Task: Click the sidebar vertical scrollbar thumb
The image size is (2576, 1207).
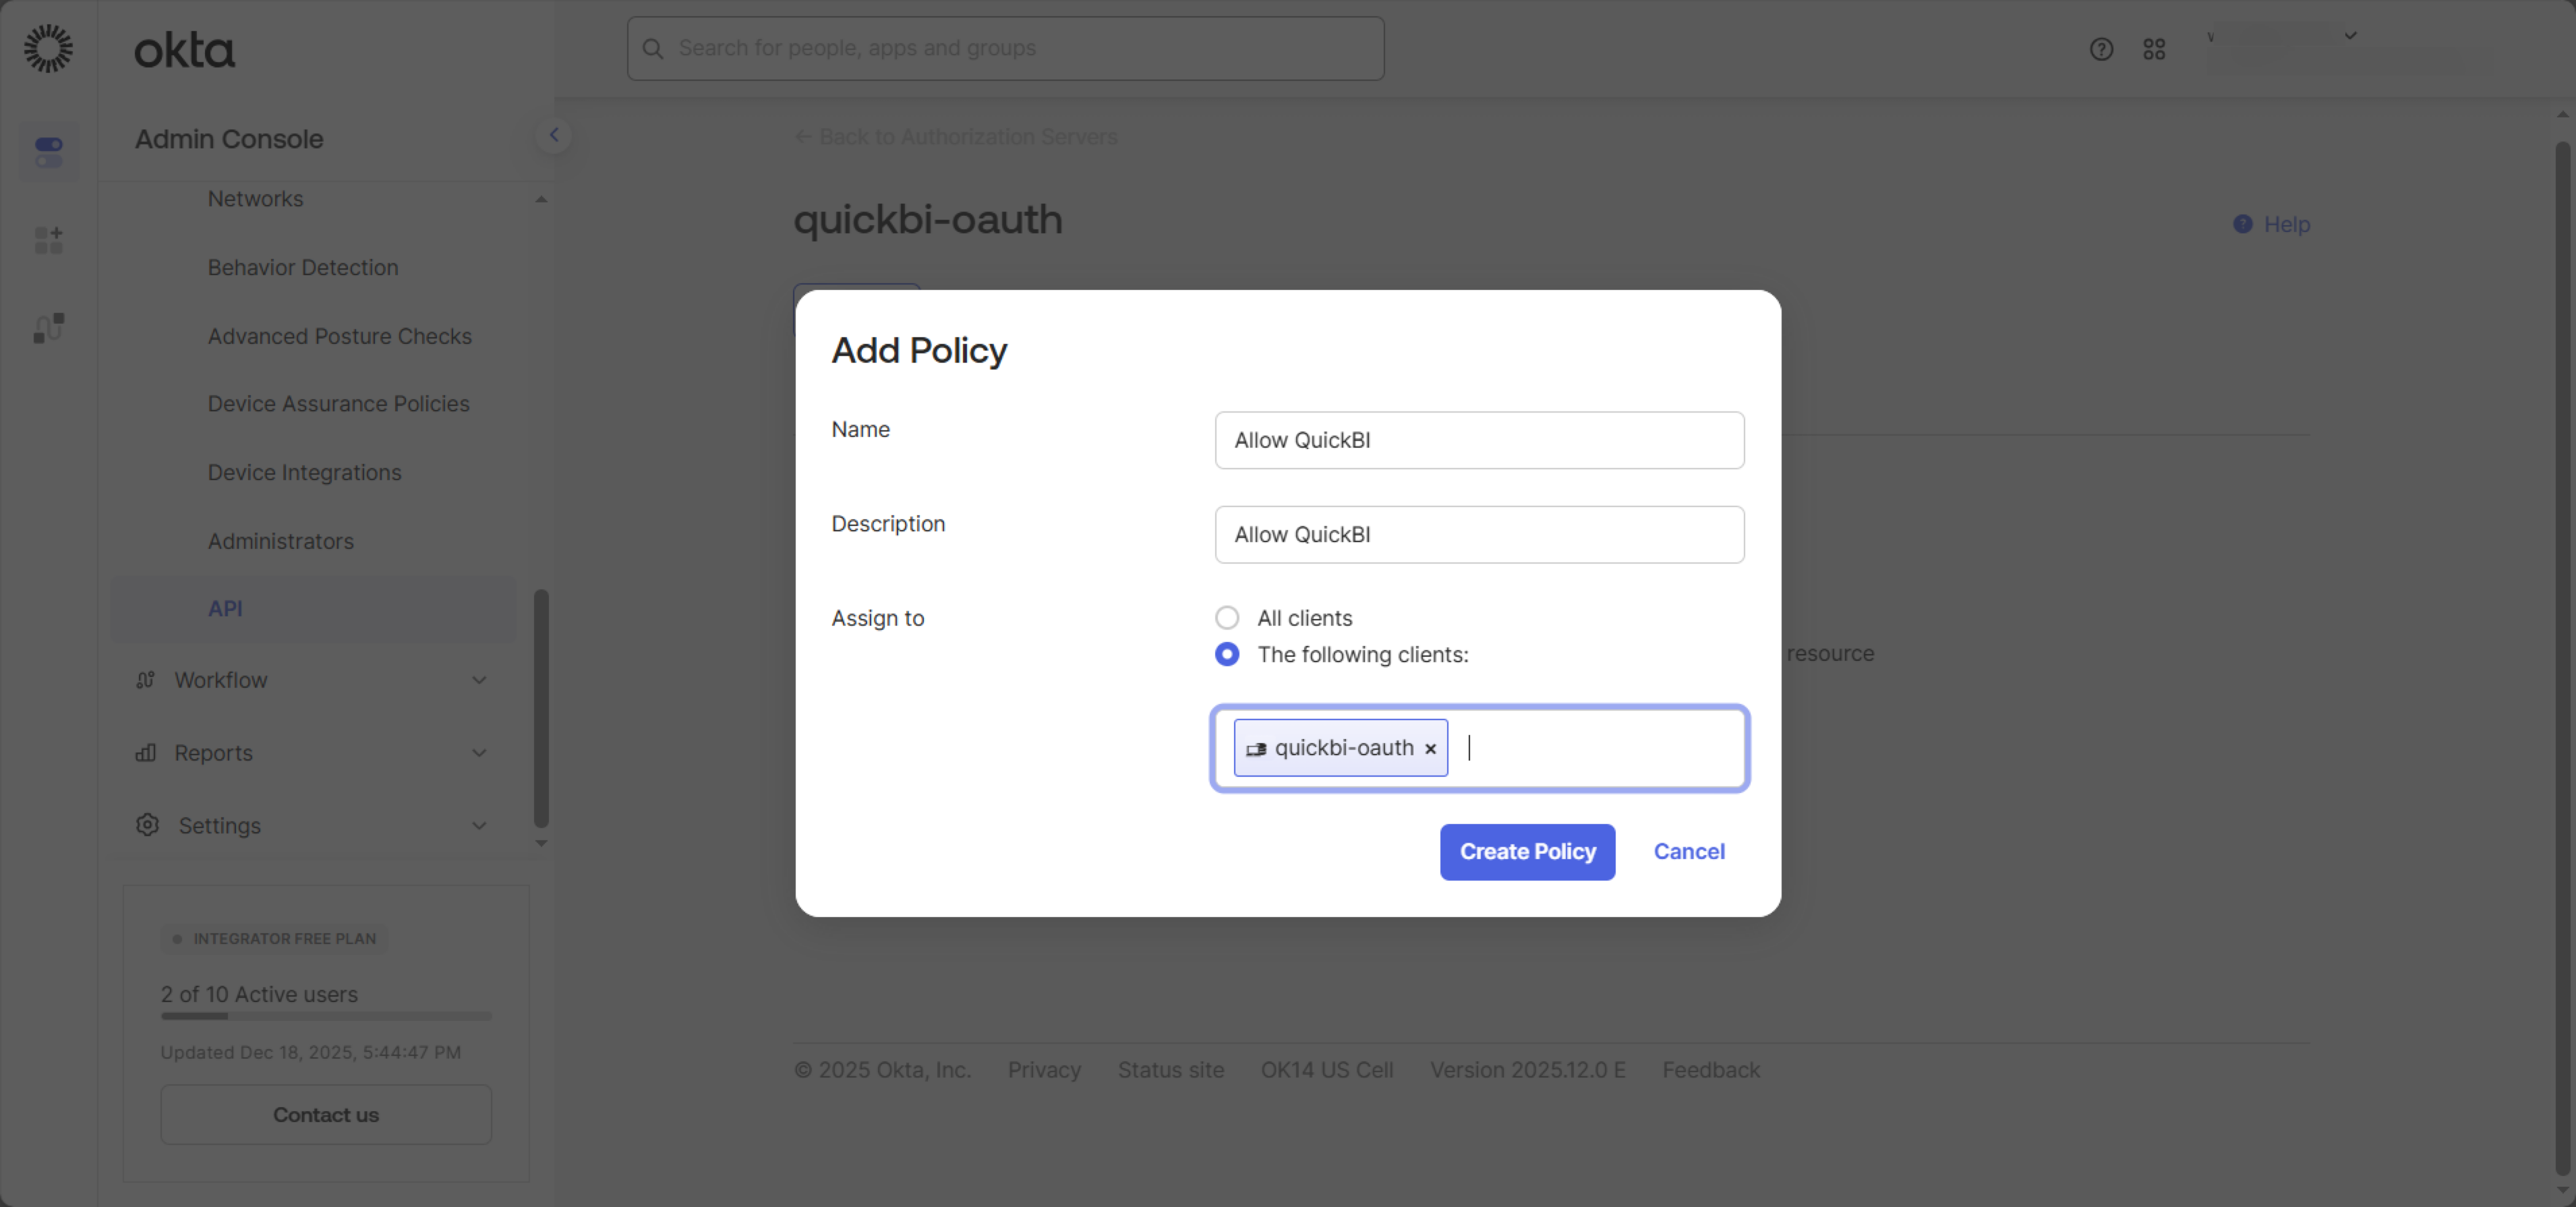Action: tap(541, 708)
